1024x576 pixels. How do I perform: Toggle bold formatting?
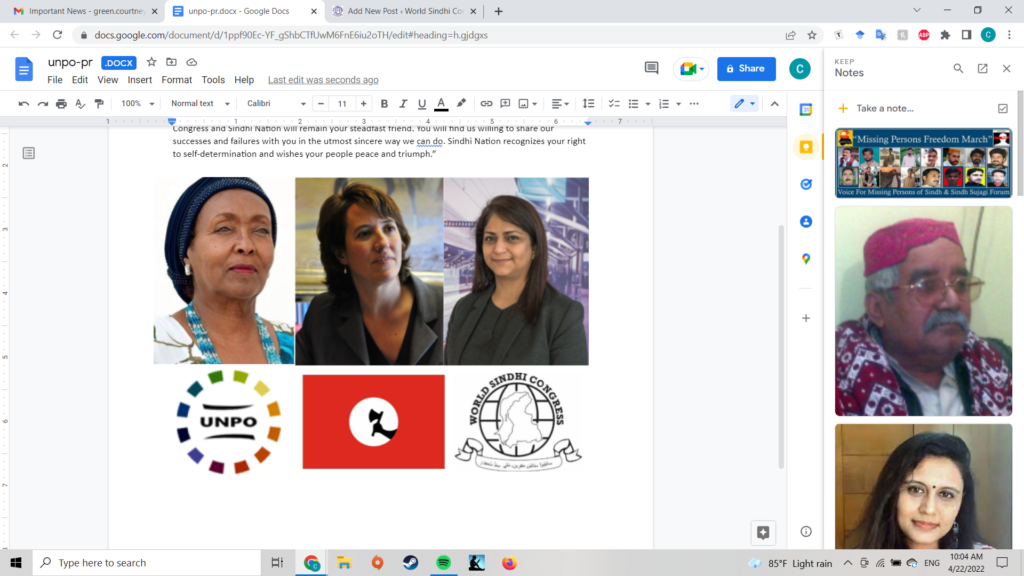tap(384, 104)
